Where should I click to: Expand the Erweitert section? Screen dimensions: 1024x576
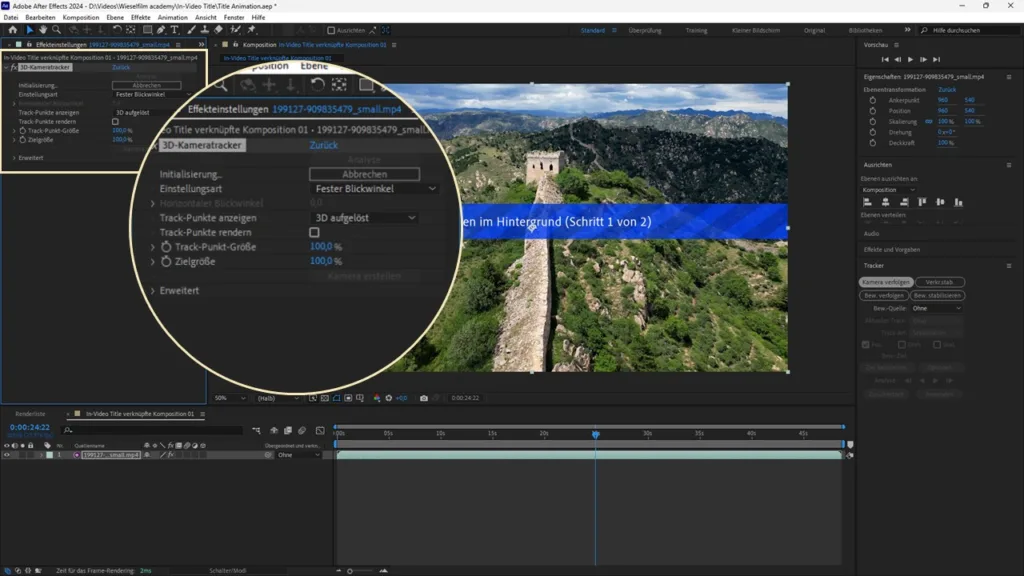[14, 157]
